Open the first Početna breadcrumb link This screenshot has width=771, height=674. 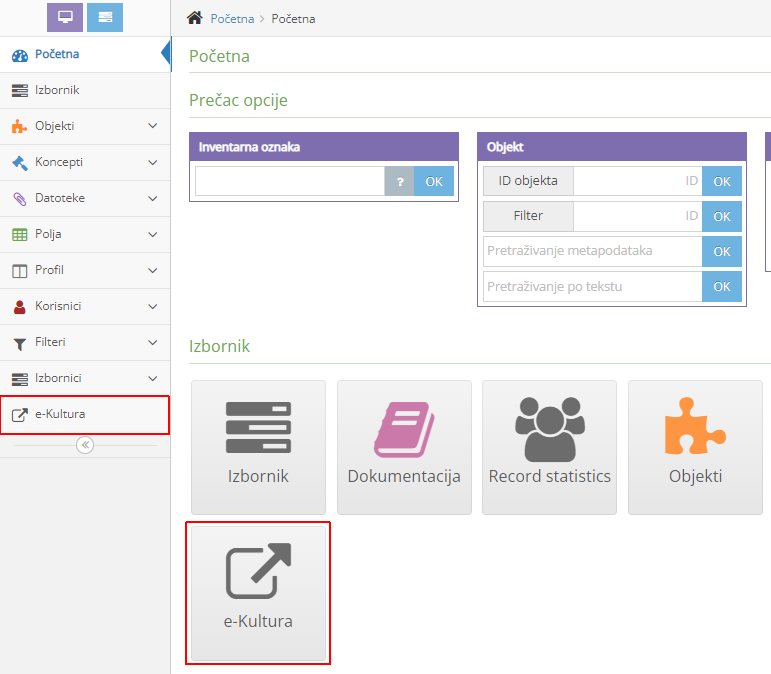point(232,19)
